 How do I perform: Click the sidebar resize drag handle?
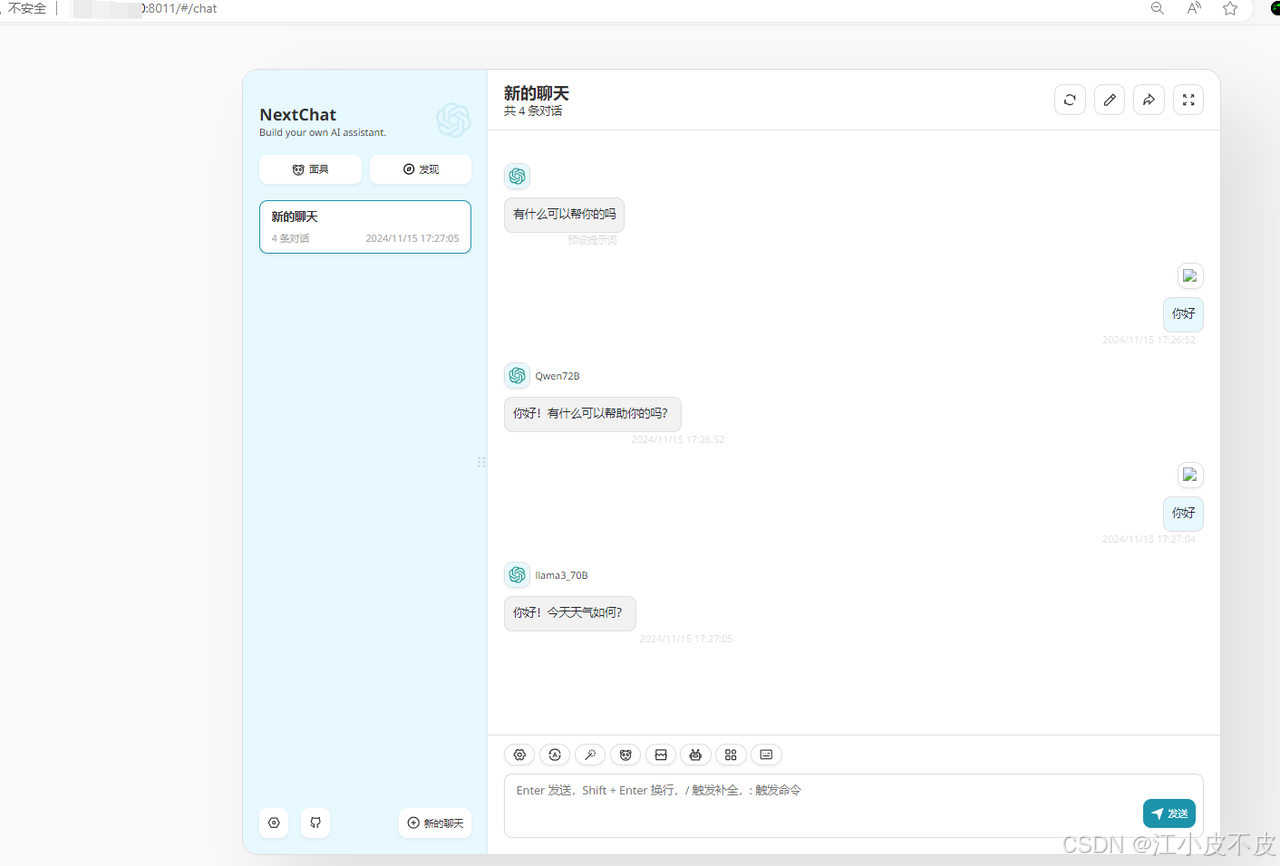click(x=481, y=462)
